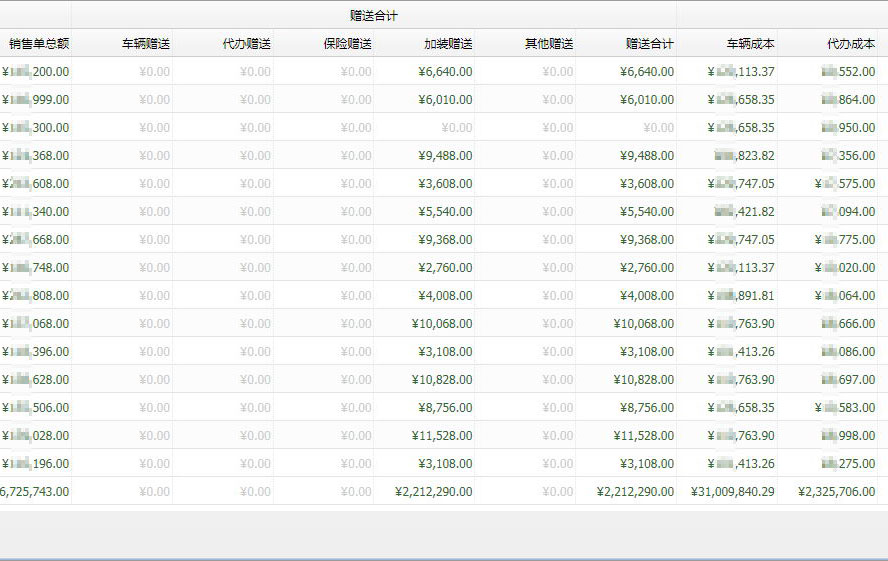Click the top 赠送合计 group header
The height and width of the screenshot is (561, 888).
pos(374,16)
